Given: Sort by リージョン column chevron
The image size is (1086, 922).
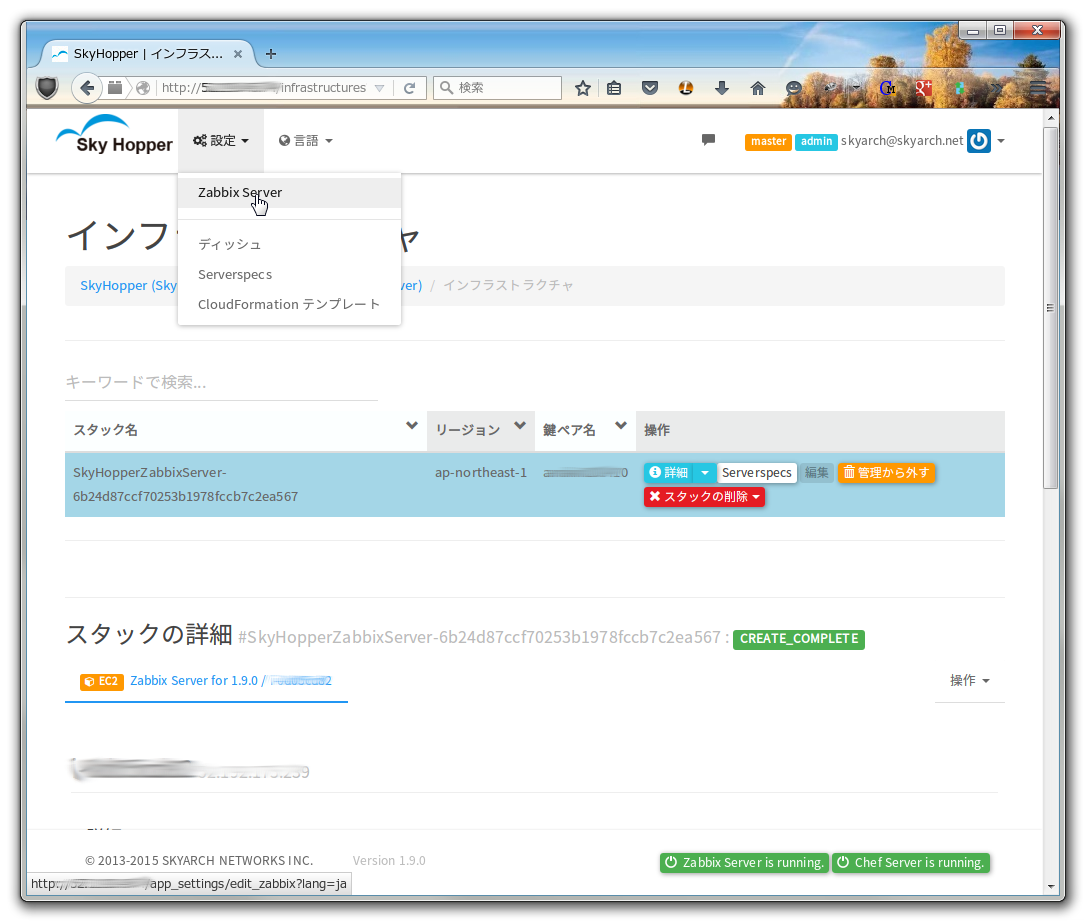Looking at the screenshot, I should click(x=519, y=425).
